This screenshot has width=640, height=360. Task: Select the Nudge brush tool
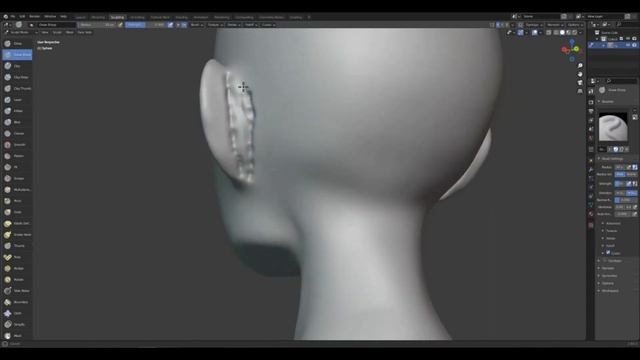(x=17, y=268)
